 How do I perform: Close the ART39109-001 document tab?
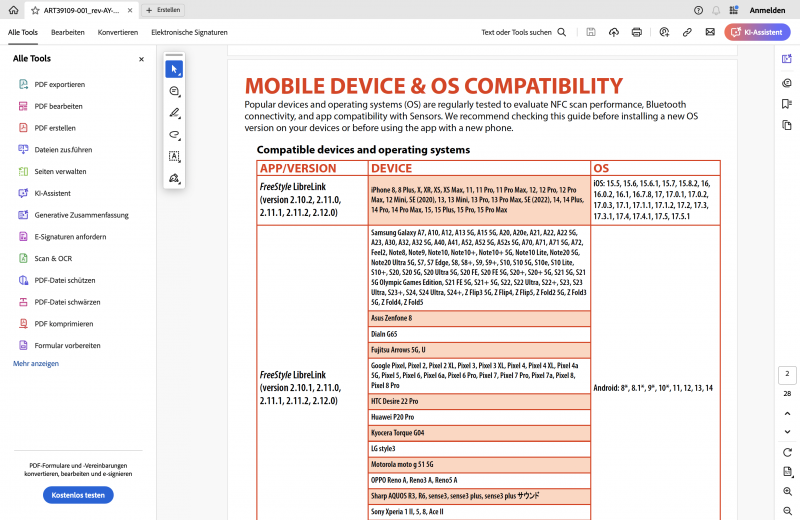click(130, 10)
